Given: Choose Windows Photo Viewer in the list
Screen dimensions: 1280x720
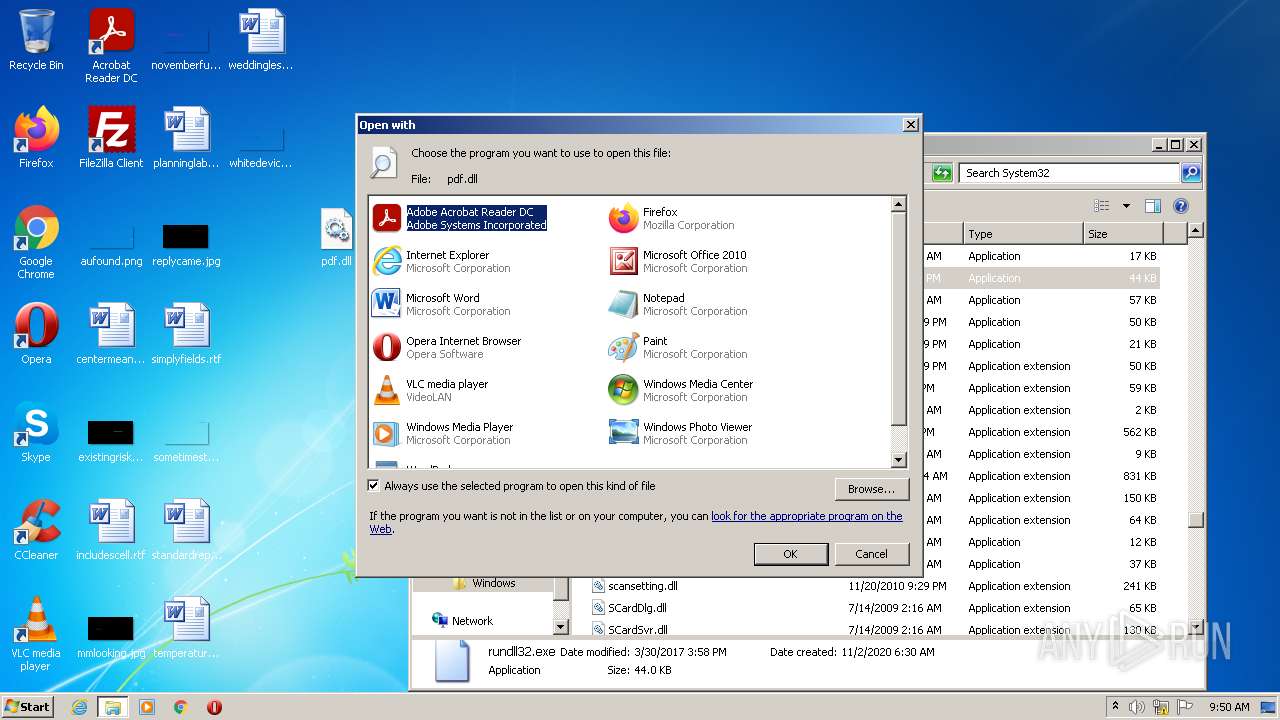Looking at the screenshot, I should pos(680,433).
